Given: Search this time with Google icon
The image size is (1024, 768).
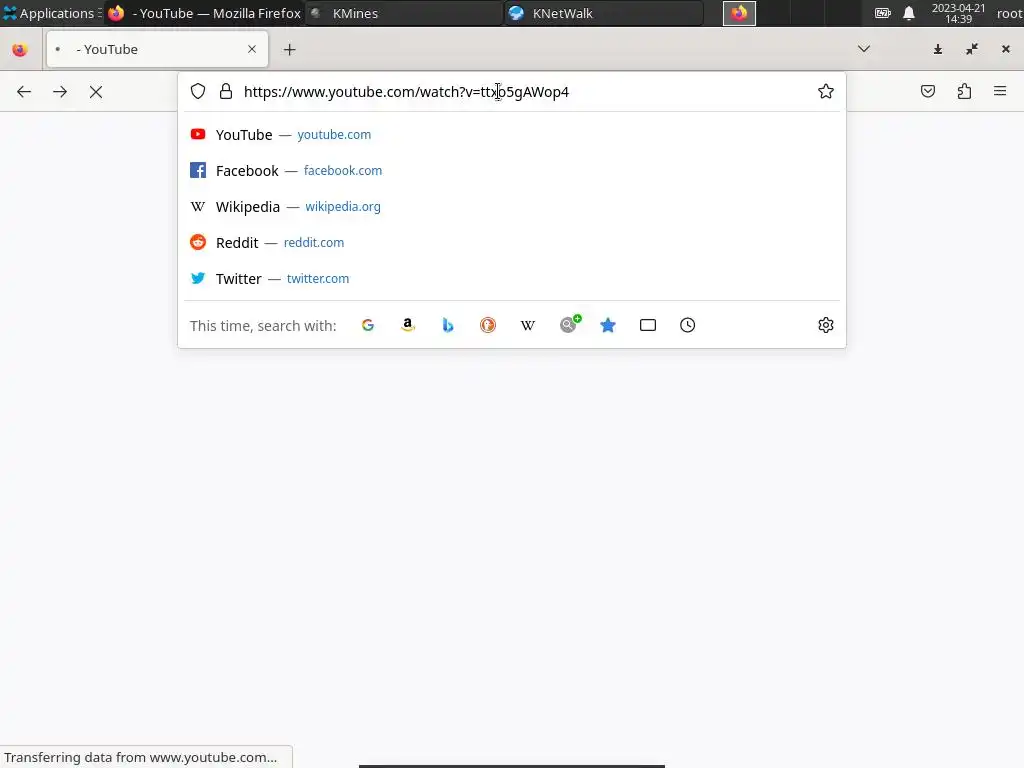Looking at the screenshot, I should pyautogui.click(x=368, y=325).
